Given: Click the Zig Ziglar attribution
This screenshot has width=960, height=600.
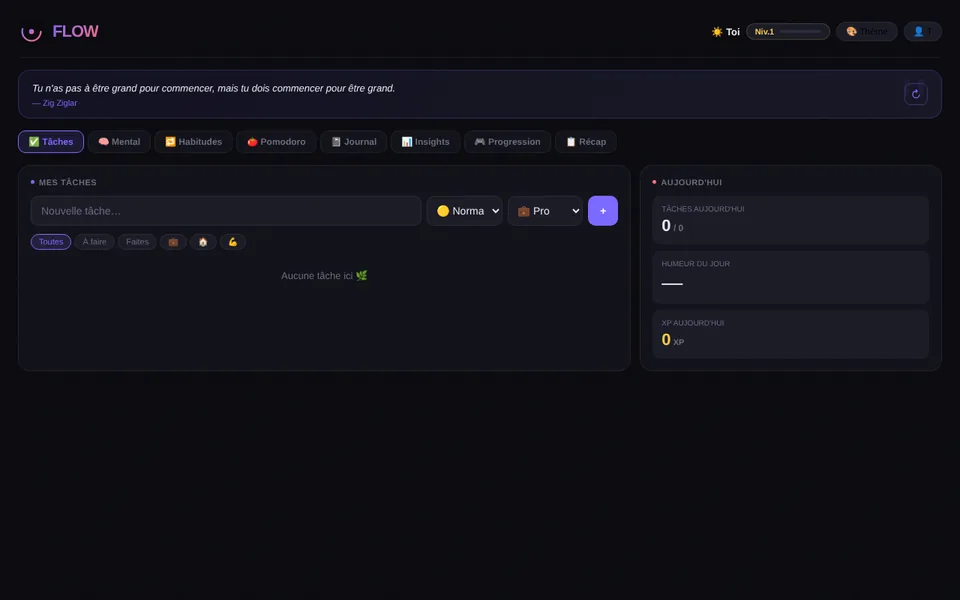Looking at the screenshot, I should pyautogui.click(x=54, y=103).
